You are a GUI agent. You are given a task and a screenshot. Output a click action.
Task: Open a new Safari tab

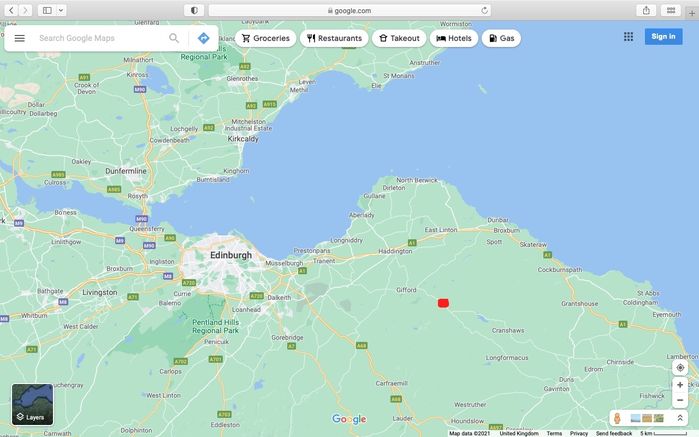tap(692, 13)
